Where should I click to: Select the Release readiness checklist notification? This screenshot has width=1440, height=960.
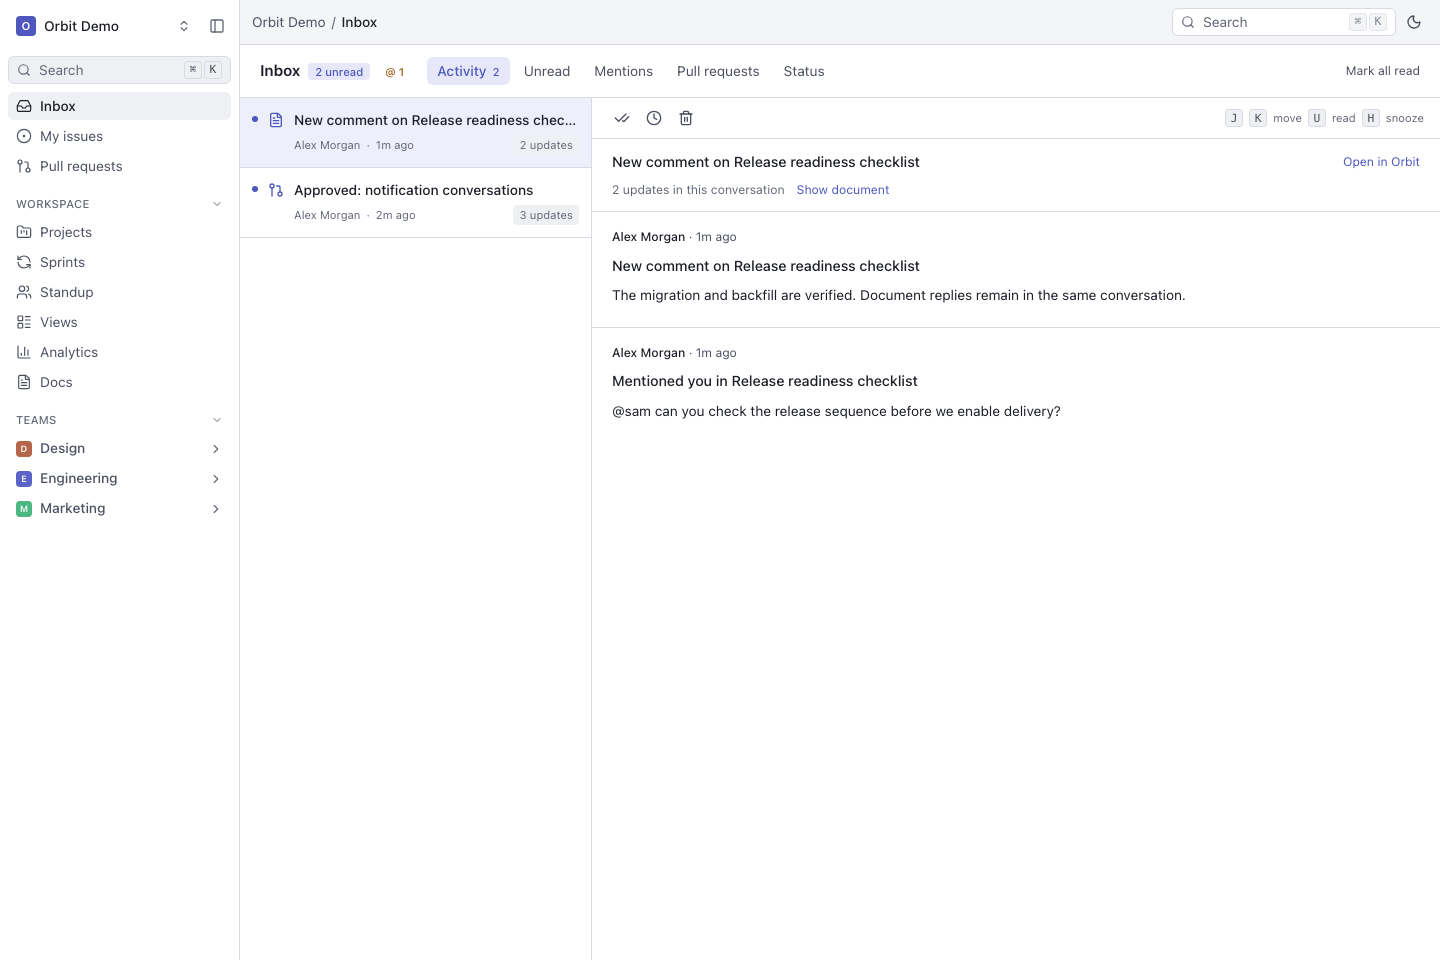click(x=415, y=133)
